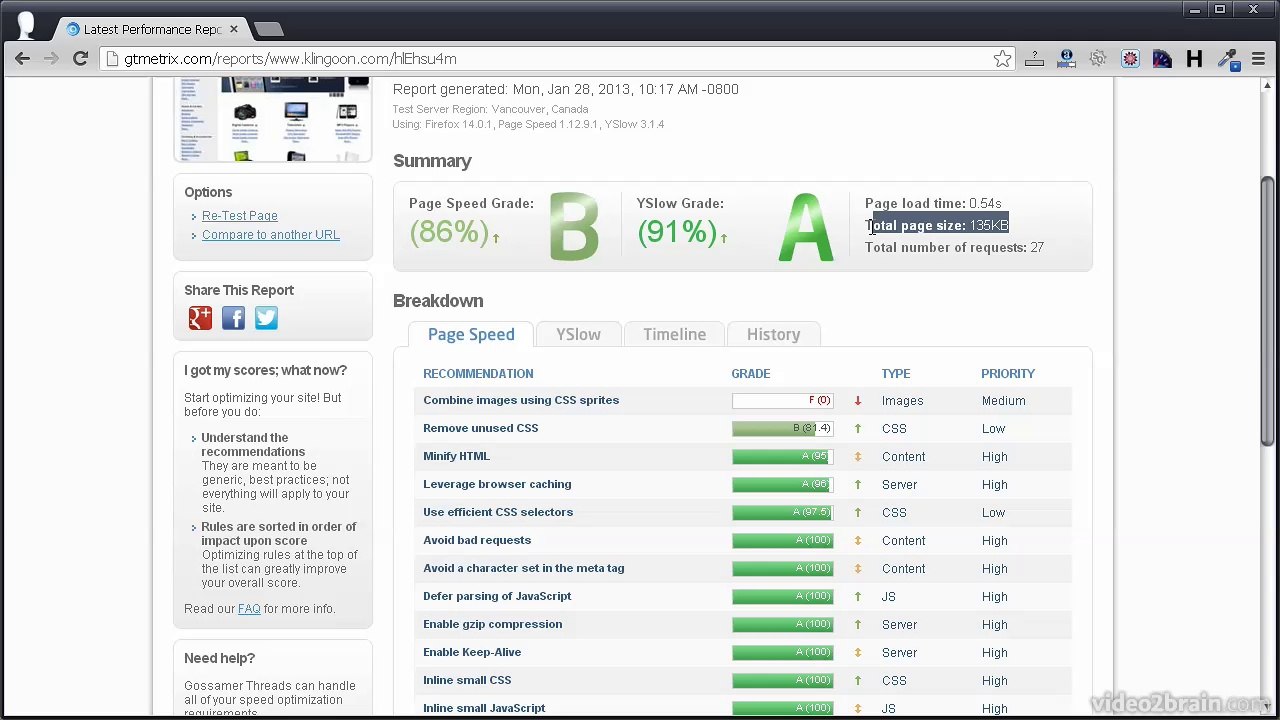This screenshot has height=720, width=1280.
Task: Click the red down arrow for CSS sprites
Action: click(x=857, y=401)
